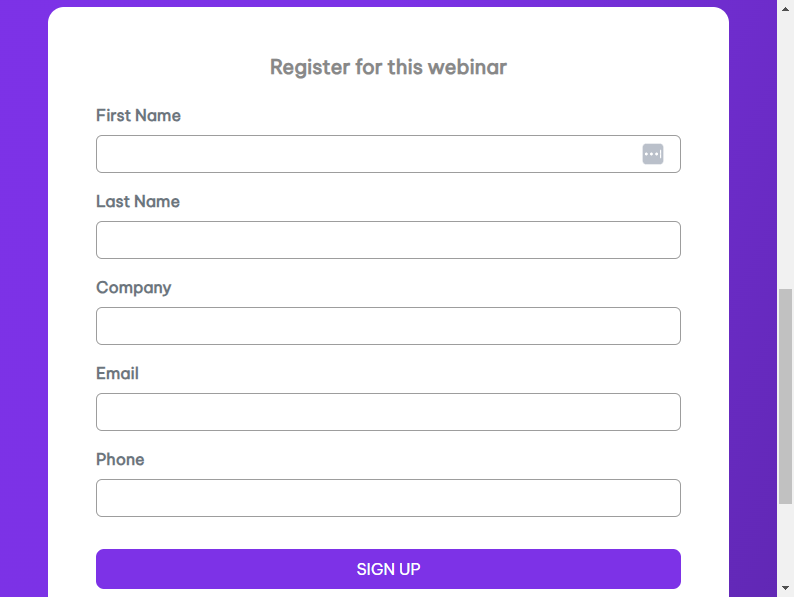Viewport: 794px width, 597px height.
Task: Click purple background left of the form card
Action: coord(24,304)
